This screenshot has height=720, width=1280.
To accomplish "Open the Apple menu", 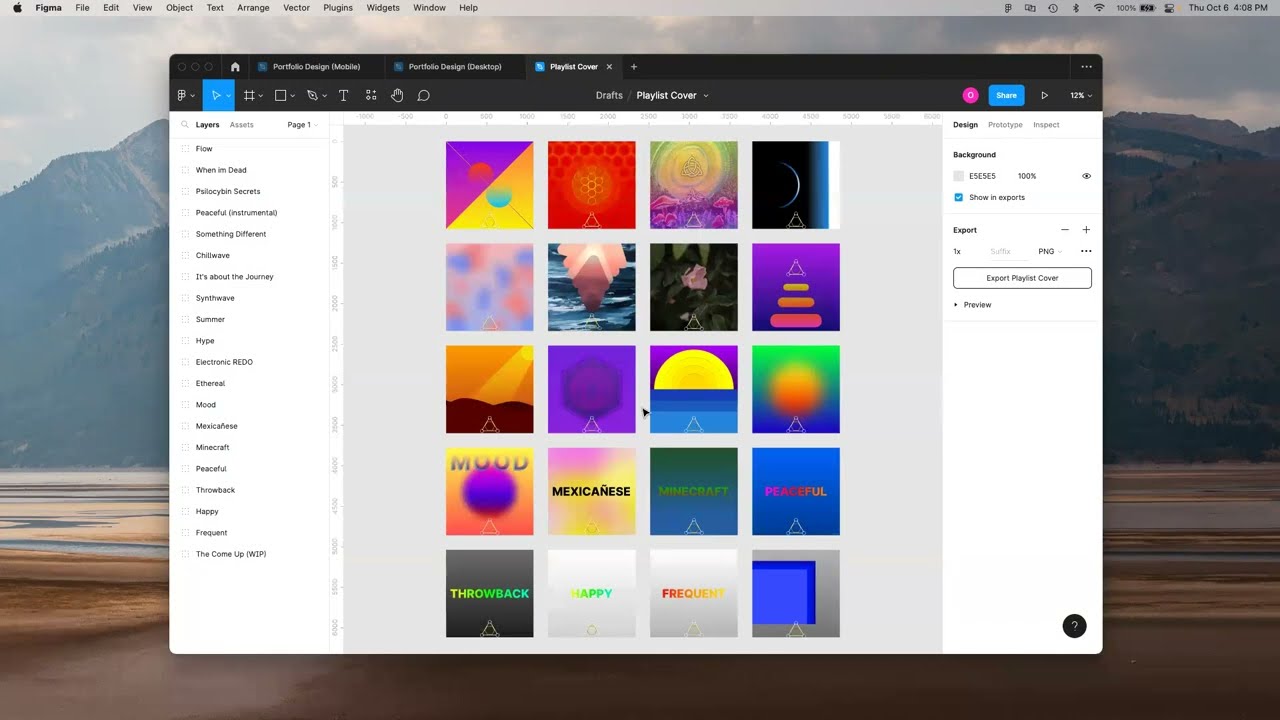I will (x=17, y=7).
